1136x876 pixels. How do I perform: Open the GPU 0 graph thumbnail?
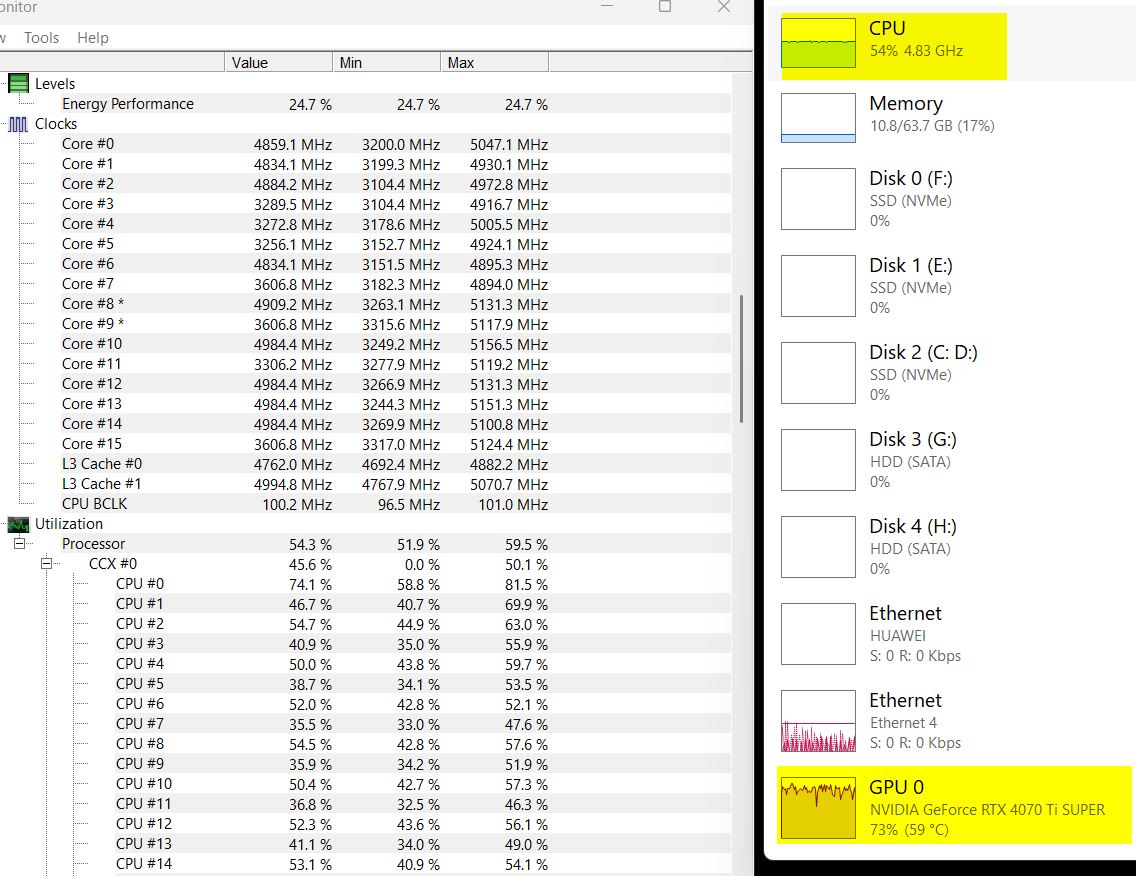tap(818, 808)
